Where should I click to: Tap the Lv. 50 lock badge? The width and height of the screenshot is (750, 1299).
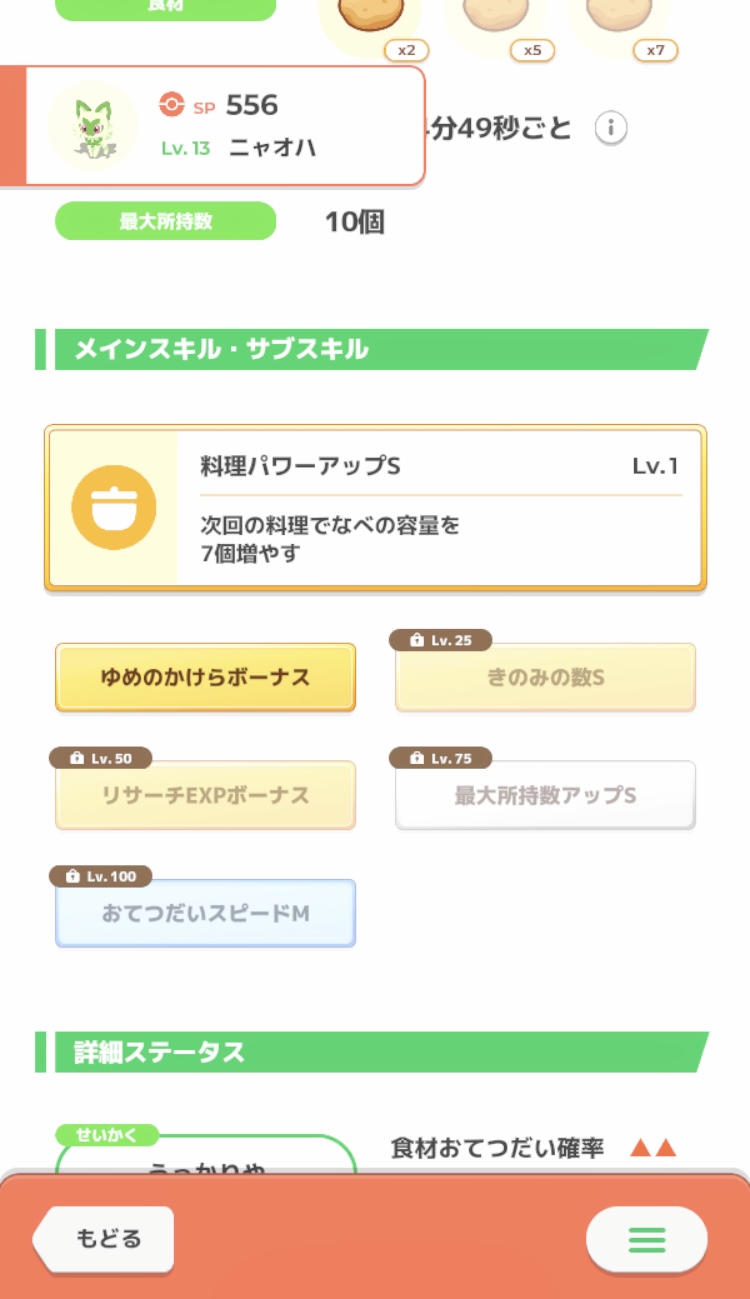coord(100,758)
